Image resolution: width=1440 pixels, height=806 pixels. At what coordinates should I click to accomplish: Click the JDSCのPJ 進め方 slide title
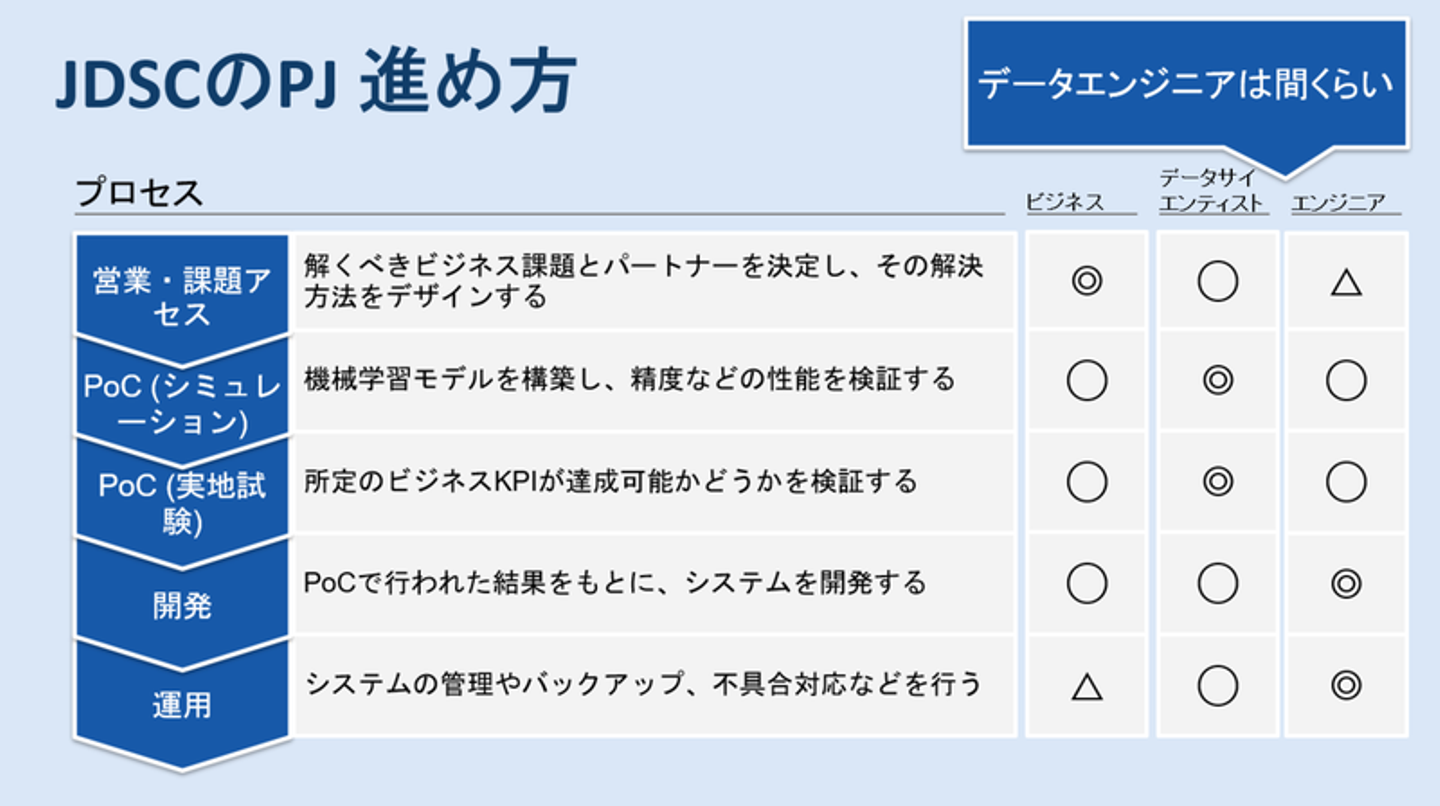pos(316,85)
